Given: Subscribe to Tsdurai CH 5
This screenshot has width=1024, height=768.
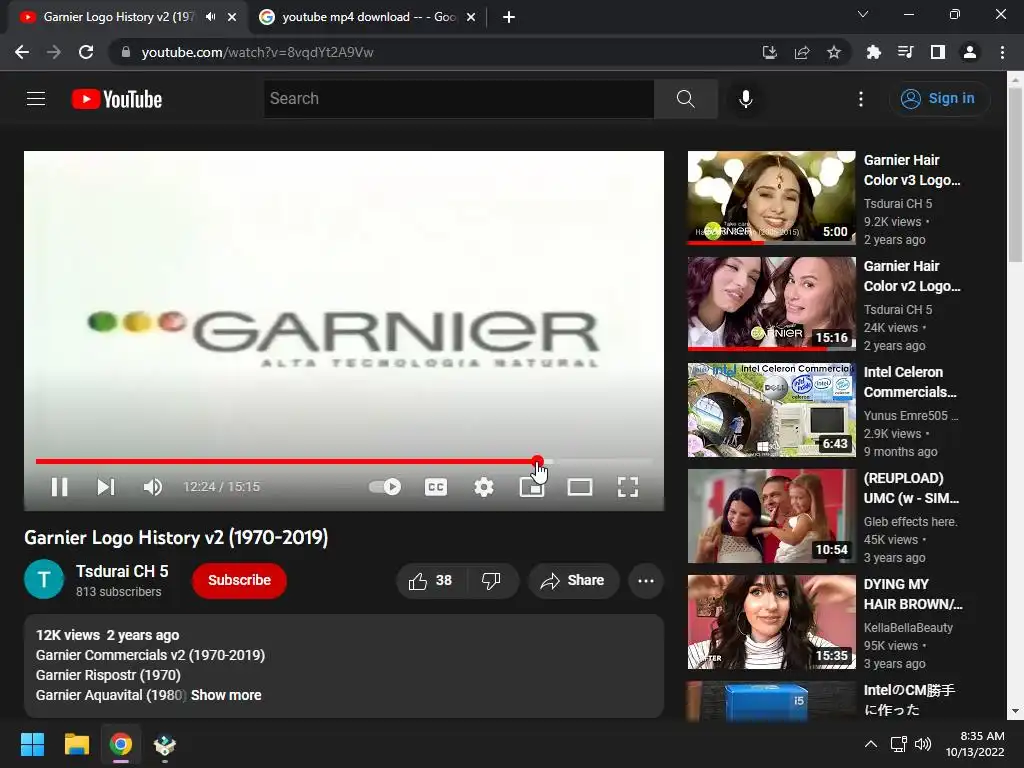Looking at the screenshot, I should click(x=239, y=581).
